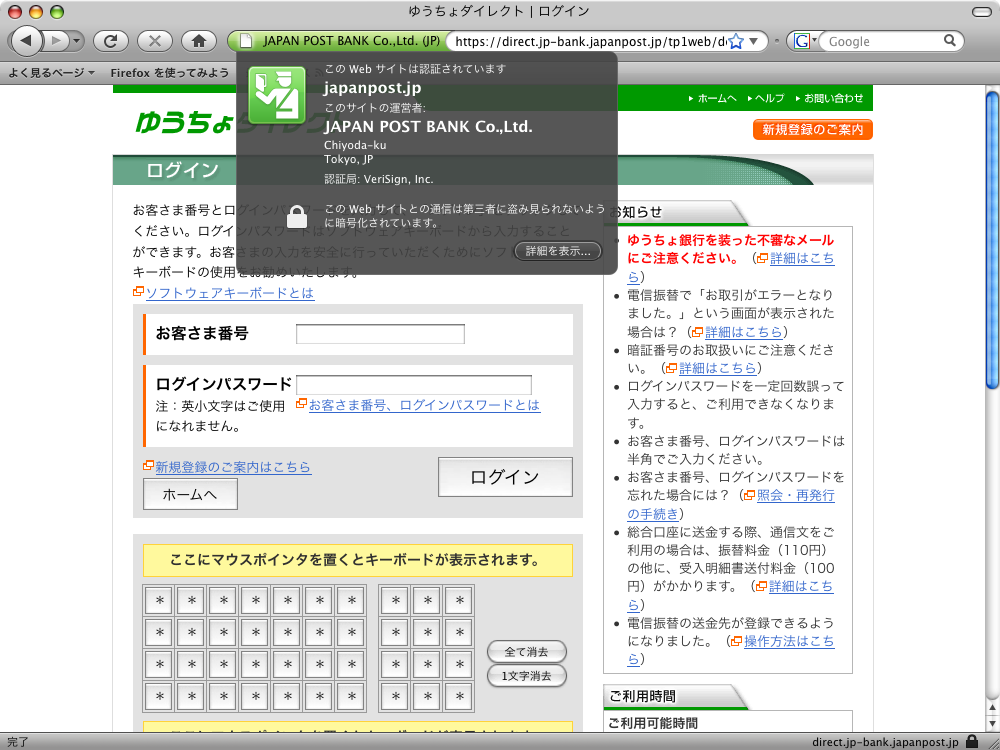
Task: Click the ログイン page heading
Action: tap(183, 170)
